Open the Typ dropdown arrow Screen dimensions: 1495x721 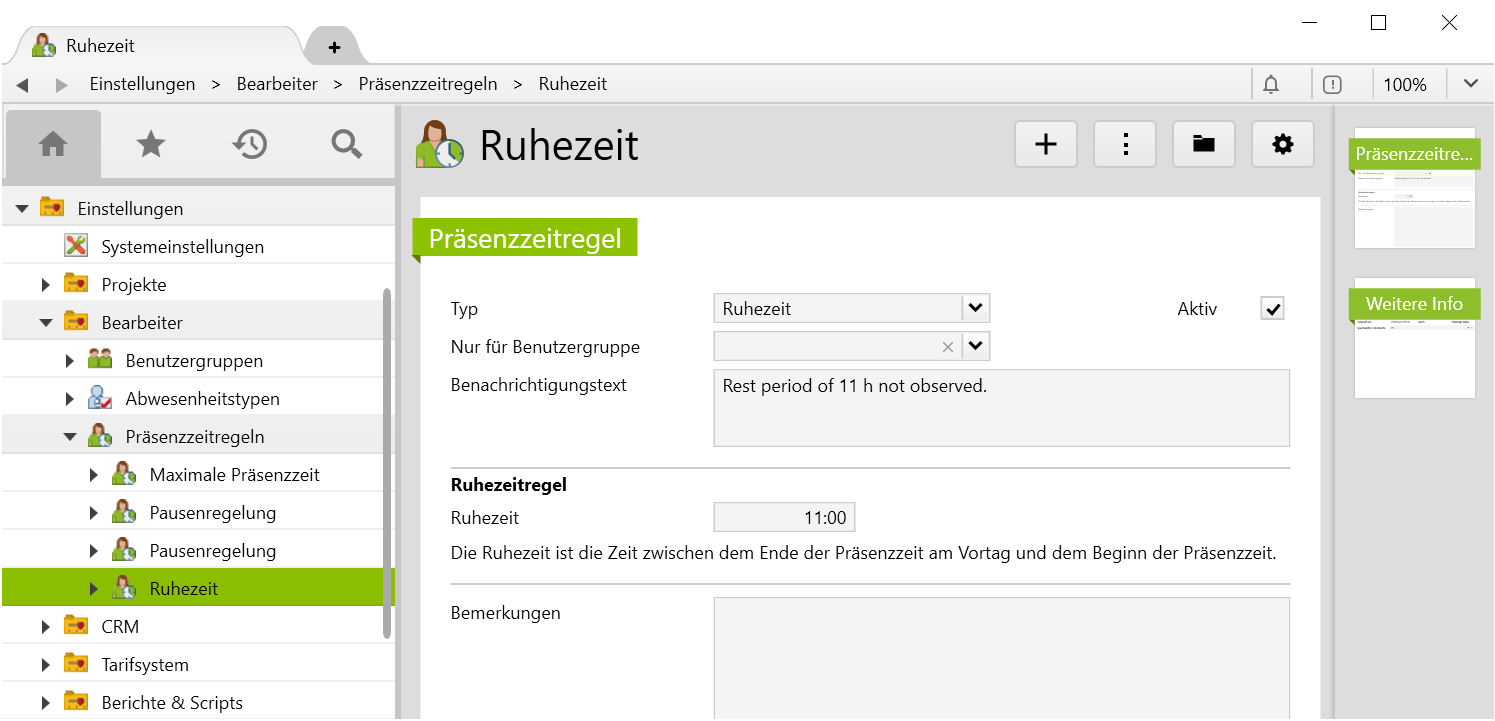976,308
